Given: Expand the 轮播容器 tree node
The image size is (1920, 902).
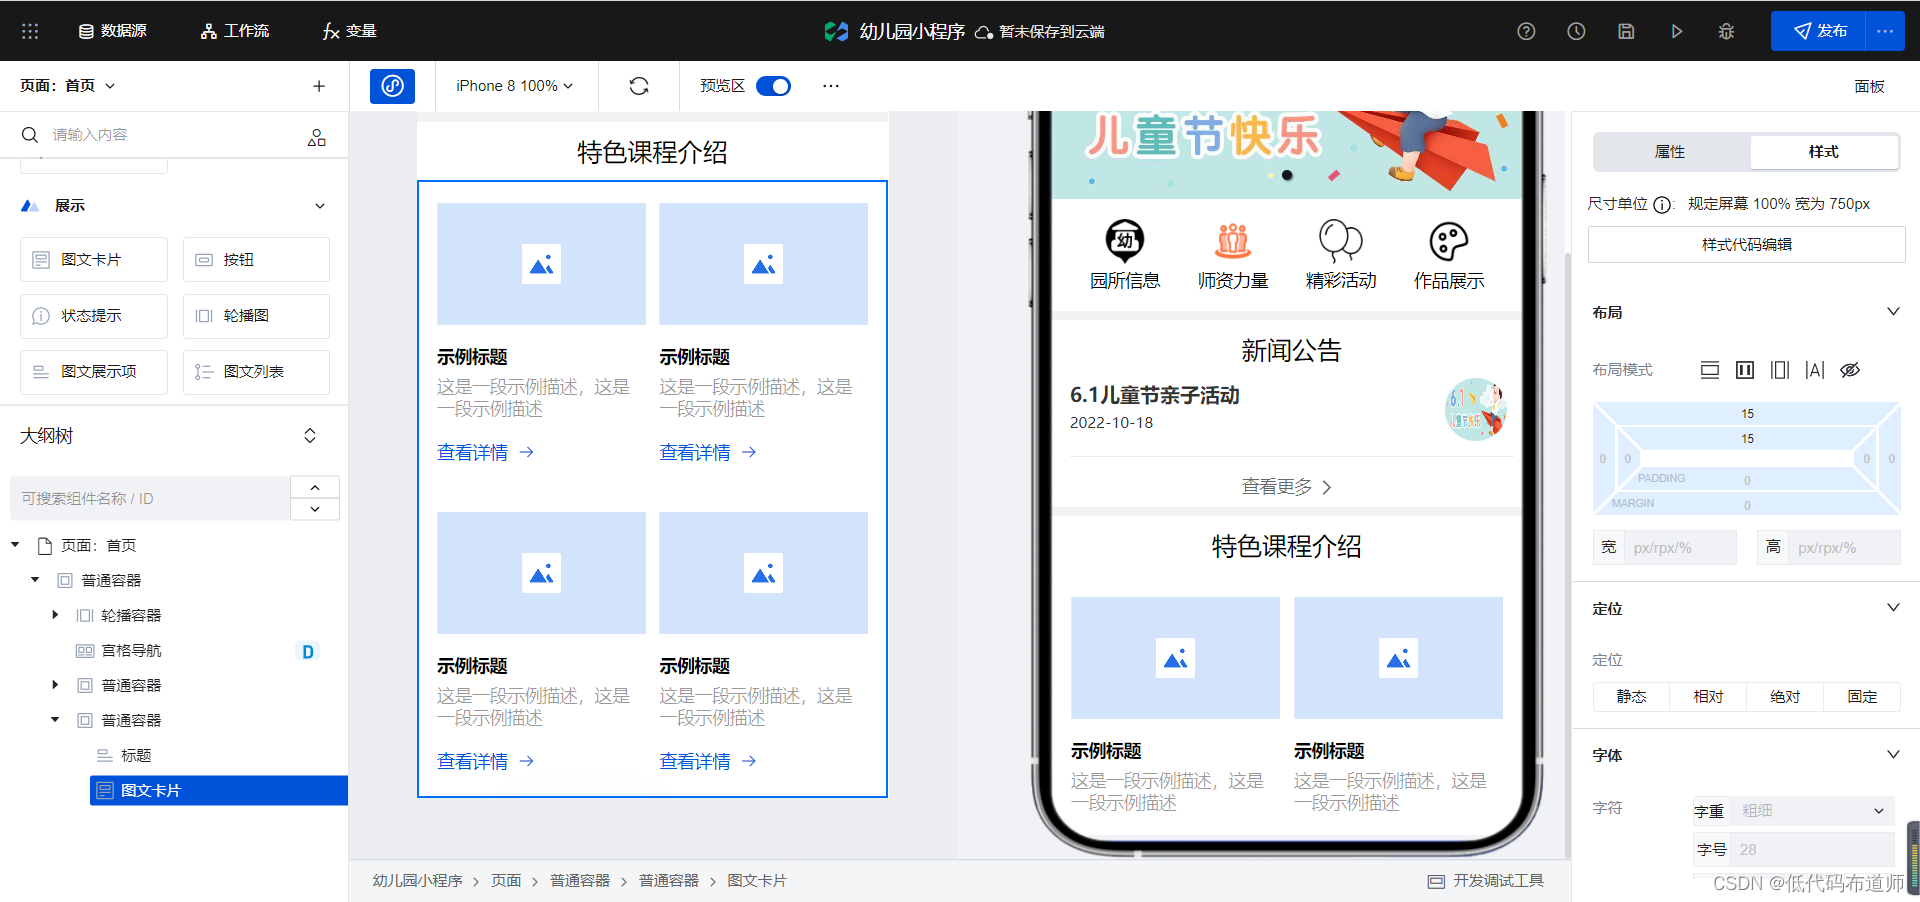Looking at the screenshot, I should click(x=55, y=615).
